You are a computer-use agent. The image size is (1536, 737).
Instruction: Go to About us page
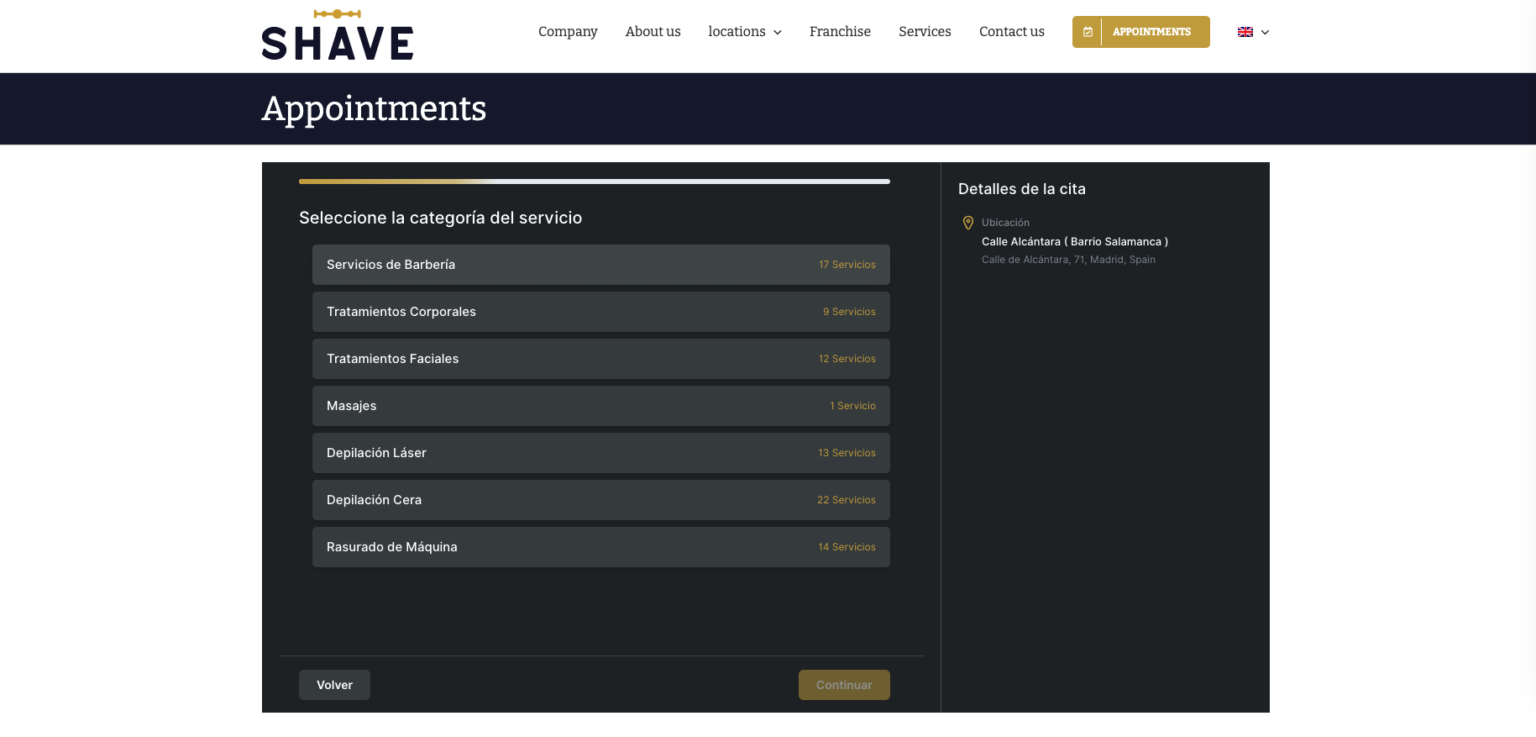[x=652, y=31]
